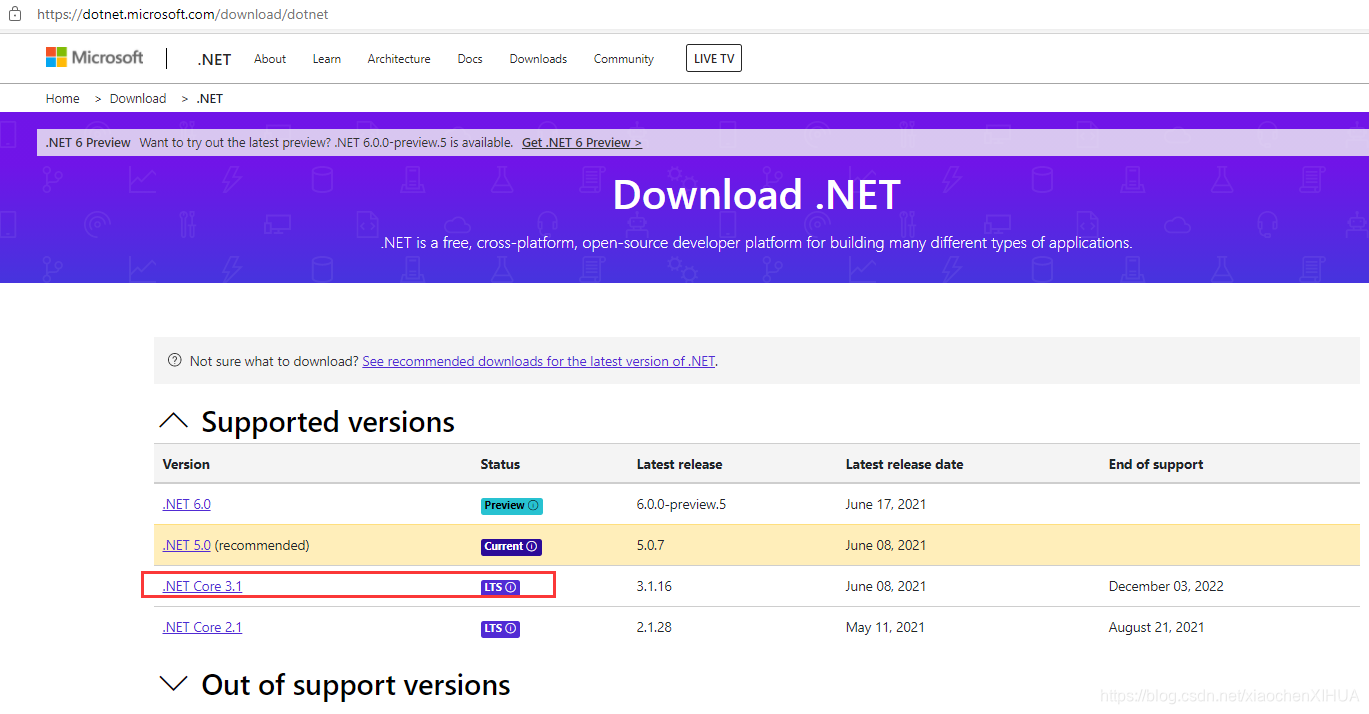Open the .NET home link in header

click(214, 59)
